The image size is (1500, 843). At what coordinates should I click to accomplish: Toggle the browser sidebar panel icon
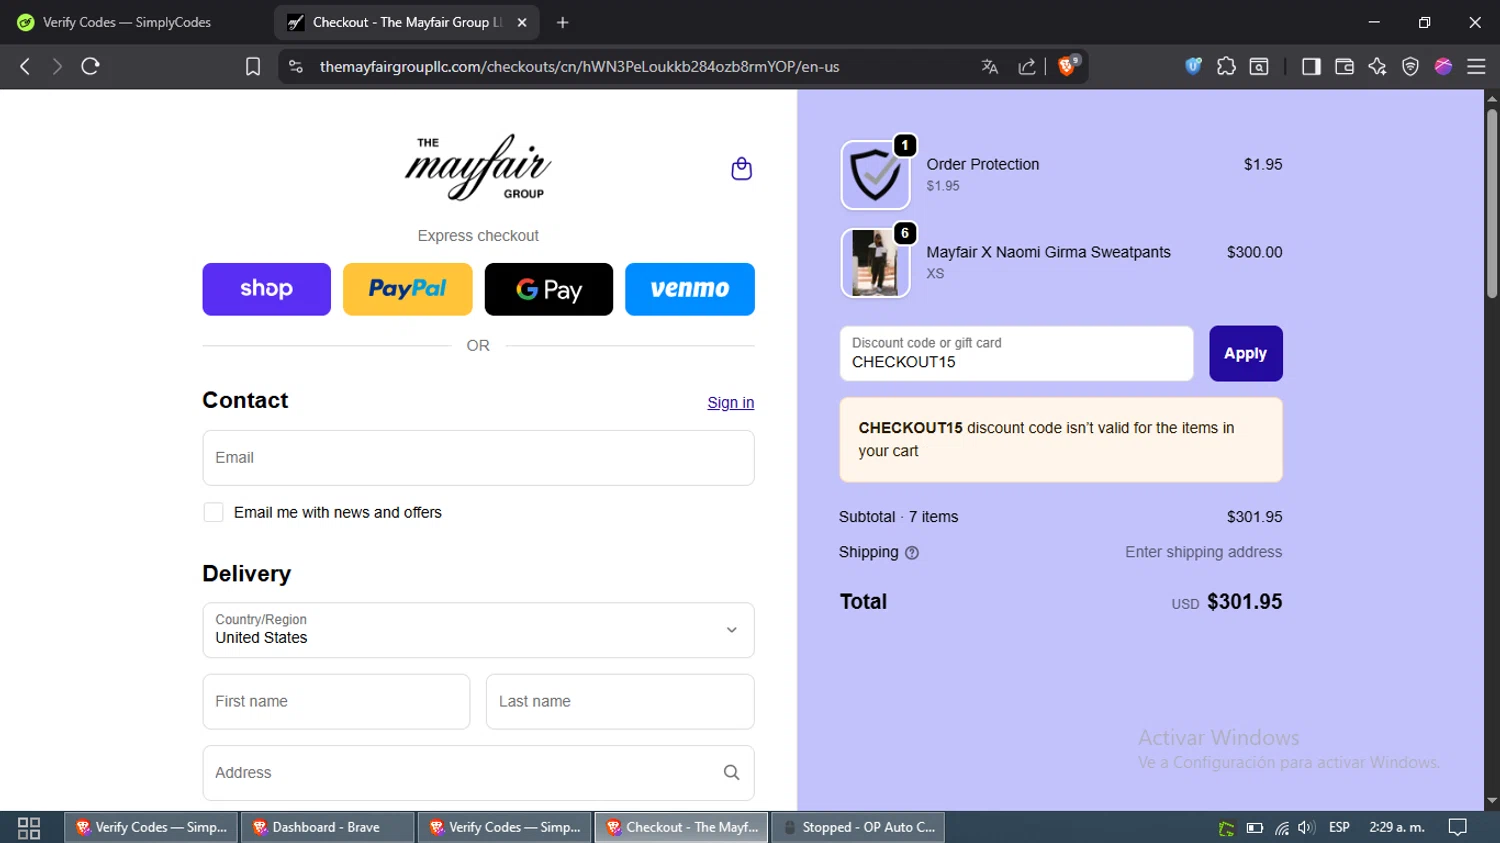click(1311, 66)
